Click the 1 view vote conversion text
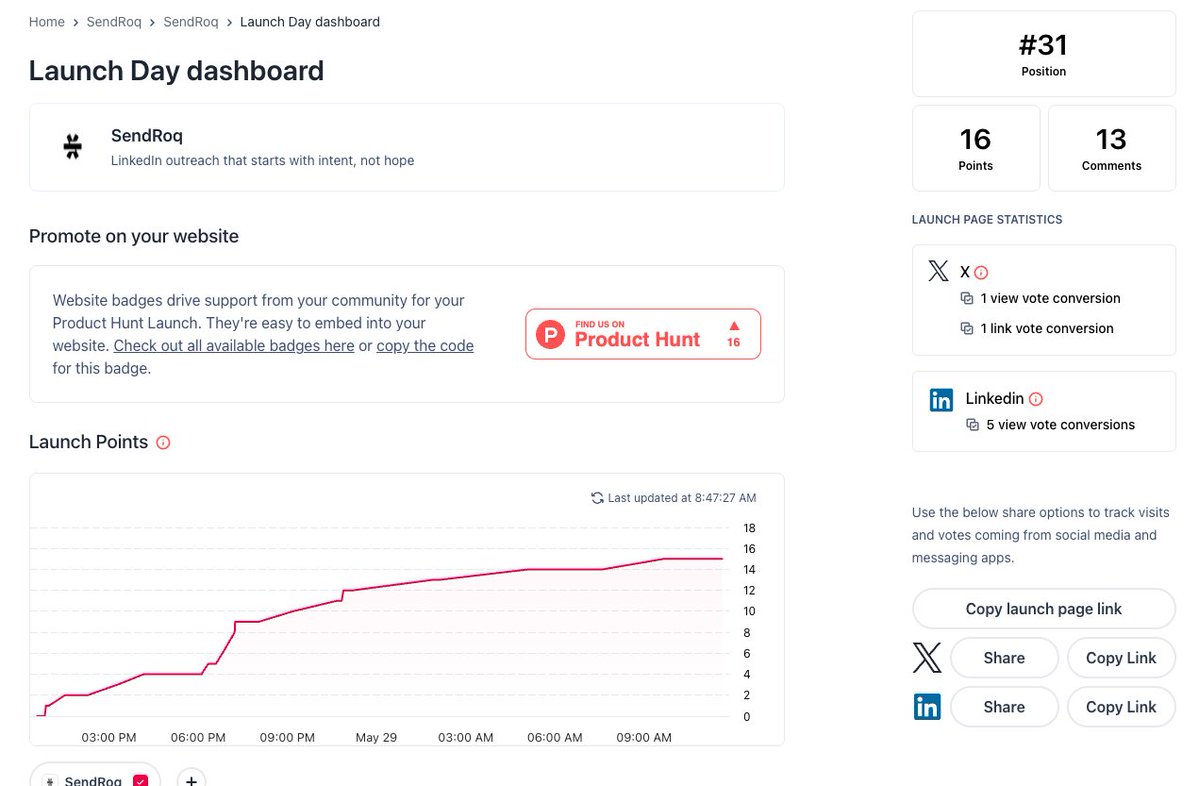Viewport: 1199px width, 786px height. [1051, 298]
